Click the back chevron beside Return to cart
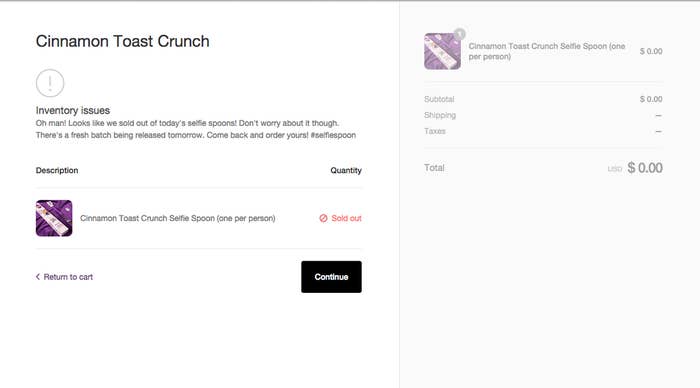 (x=38, y=277)
